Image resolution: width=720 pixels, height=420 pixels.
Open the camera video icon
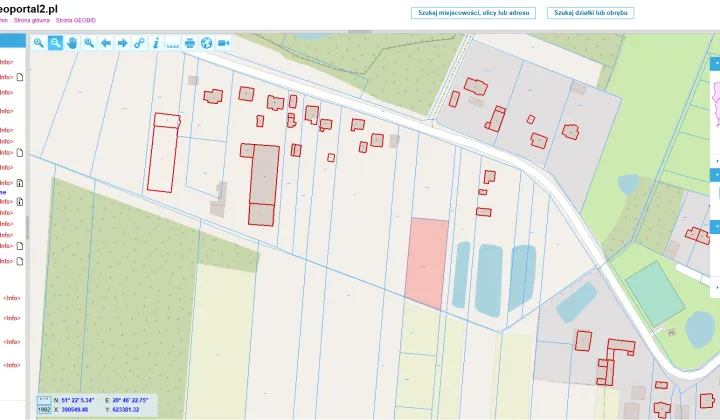[x=223, y=43]
